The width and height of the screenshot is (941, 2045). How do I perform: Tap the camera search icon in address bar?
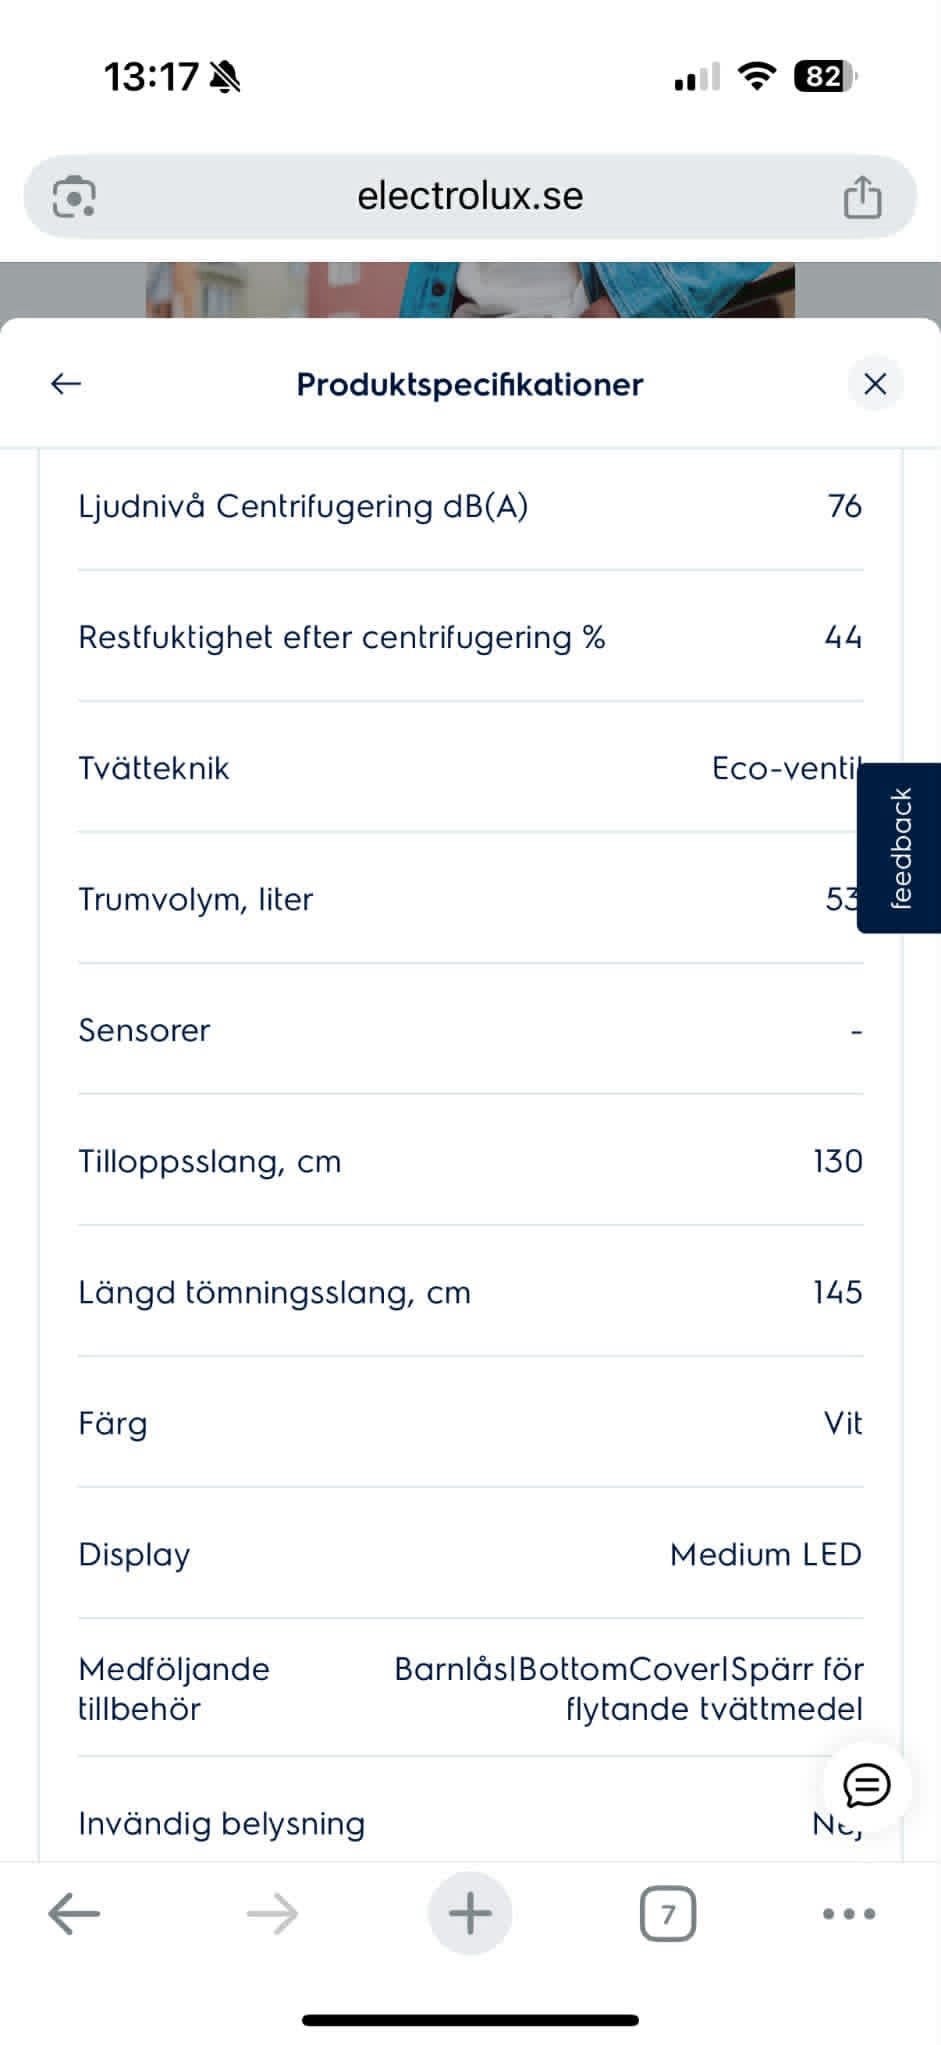(x=74, y=196)
